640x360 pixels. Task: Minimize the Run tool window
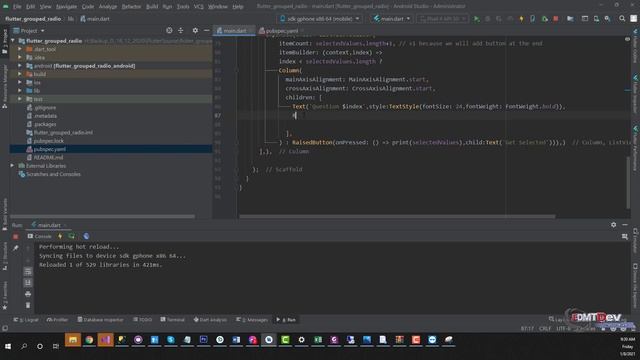pos(625,225)
